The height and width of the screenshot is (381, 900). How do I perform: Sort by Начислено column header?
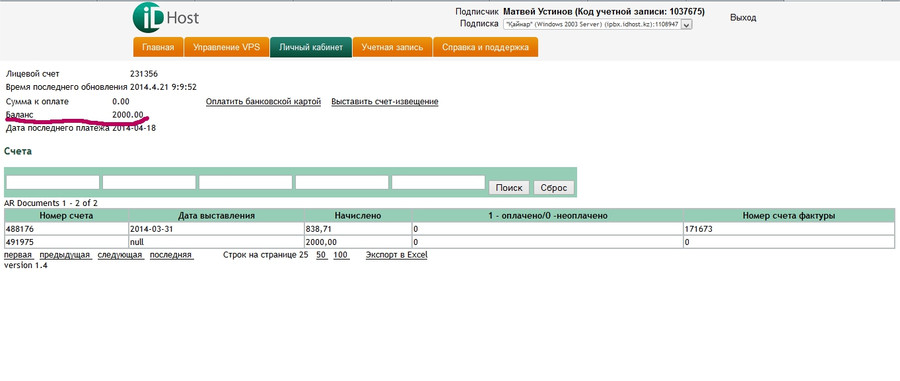click(358, 215)
